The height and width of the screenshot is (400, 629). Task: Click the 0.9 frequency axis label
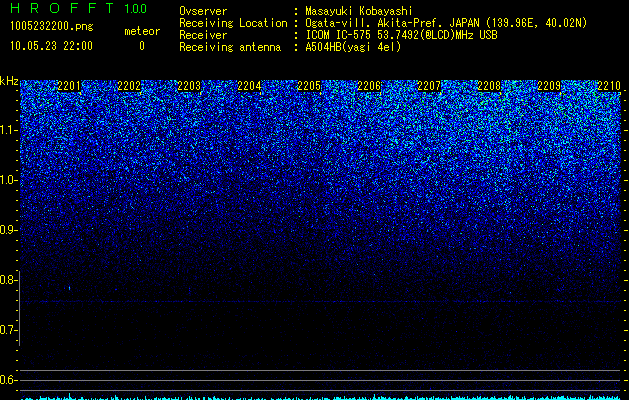click(9, 230)
